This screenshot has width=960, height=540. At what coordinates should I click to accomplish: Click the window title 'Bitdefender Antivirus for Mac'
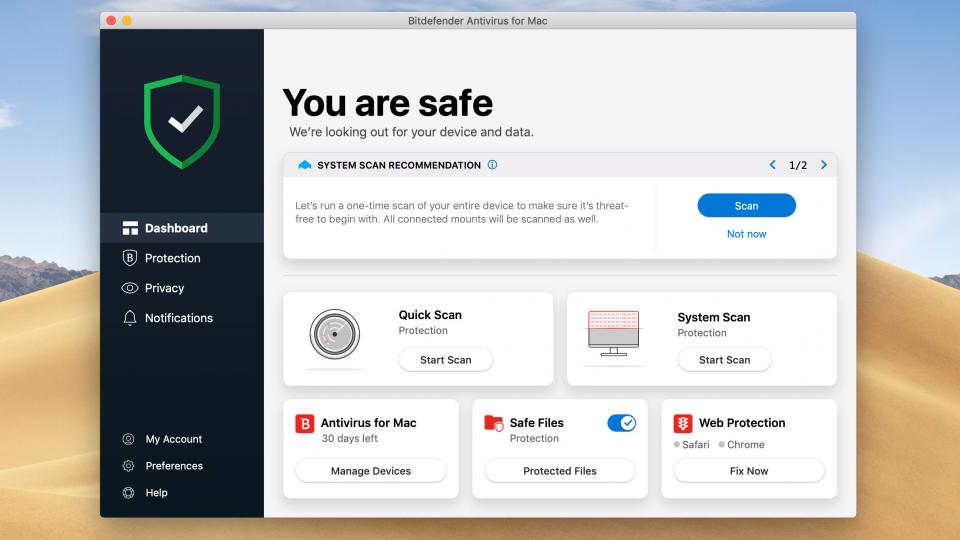click(478, 21)
